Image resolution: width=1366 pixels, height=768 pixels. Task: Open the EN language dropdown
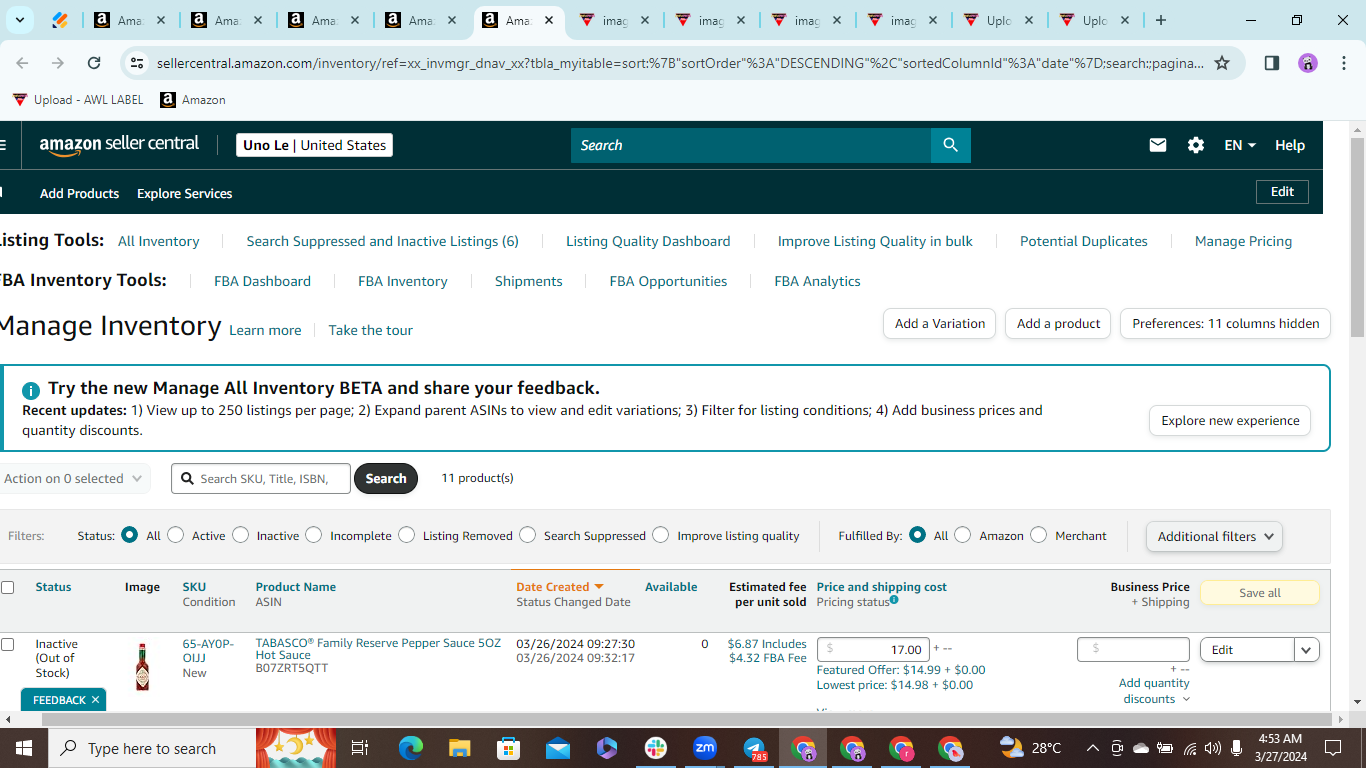tap(1240, 145)
